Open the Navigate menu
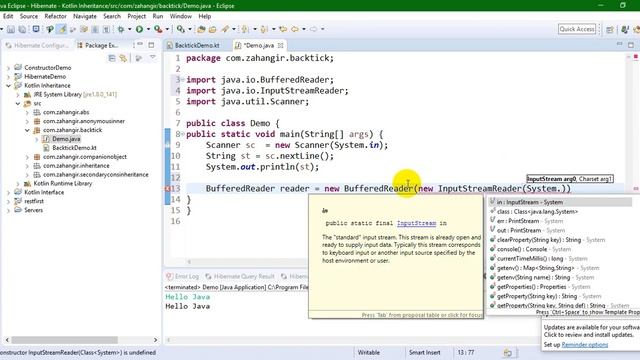Screen dimensions: 640x360 click(84, 16)
